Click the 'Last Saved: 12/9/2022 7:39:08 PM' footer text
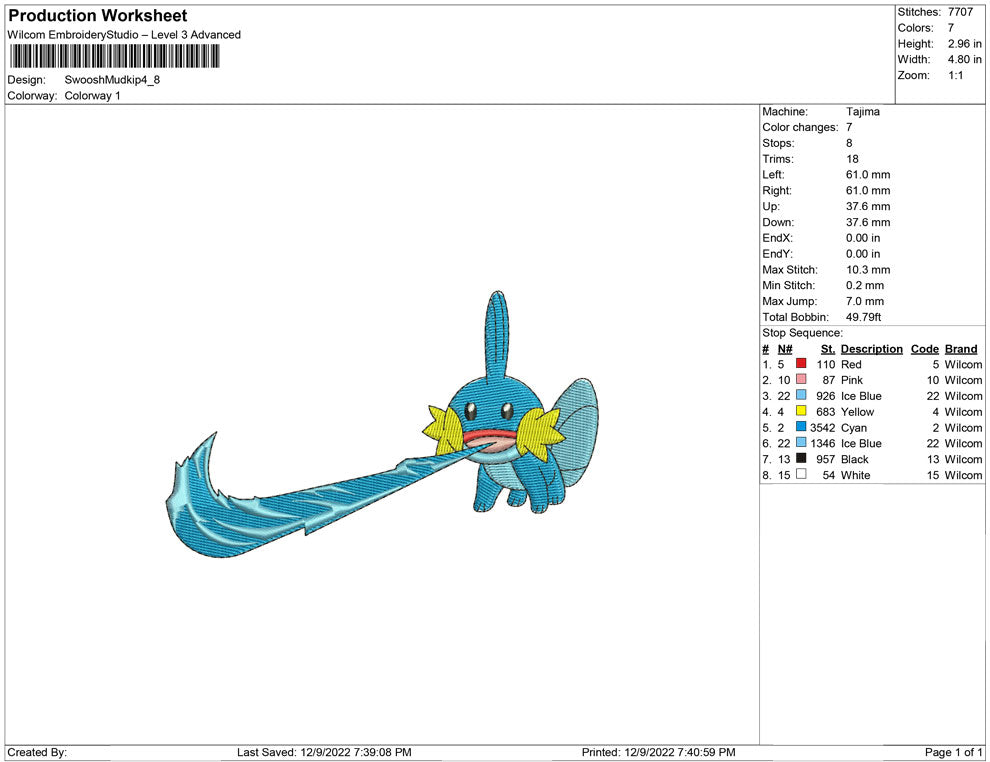Image resolution: width=990 pixels, height=762 pixels. click(324, 752)
